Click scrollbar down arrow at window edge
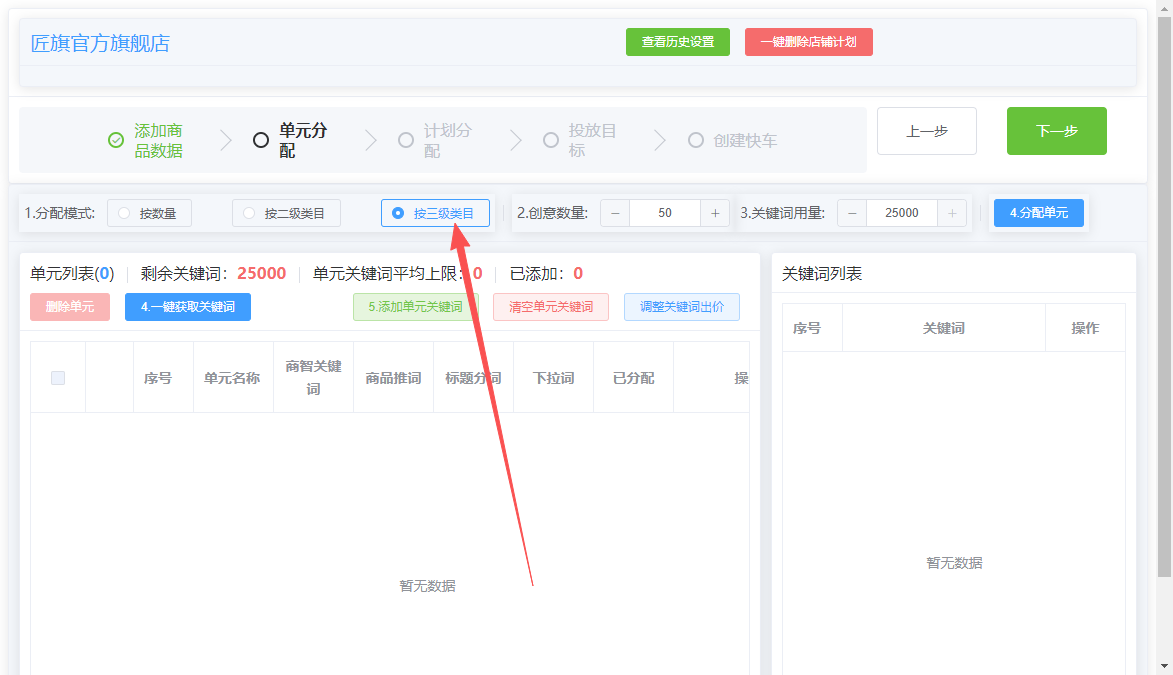This screenshot has height=675, width=1173. 1164,665
